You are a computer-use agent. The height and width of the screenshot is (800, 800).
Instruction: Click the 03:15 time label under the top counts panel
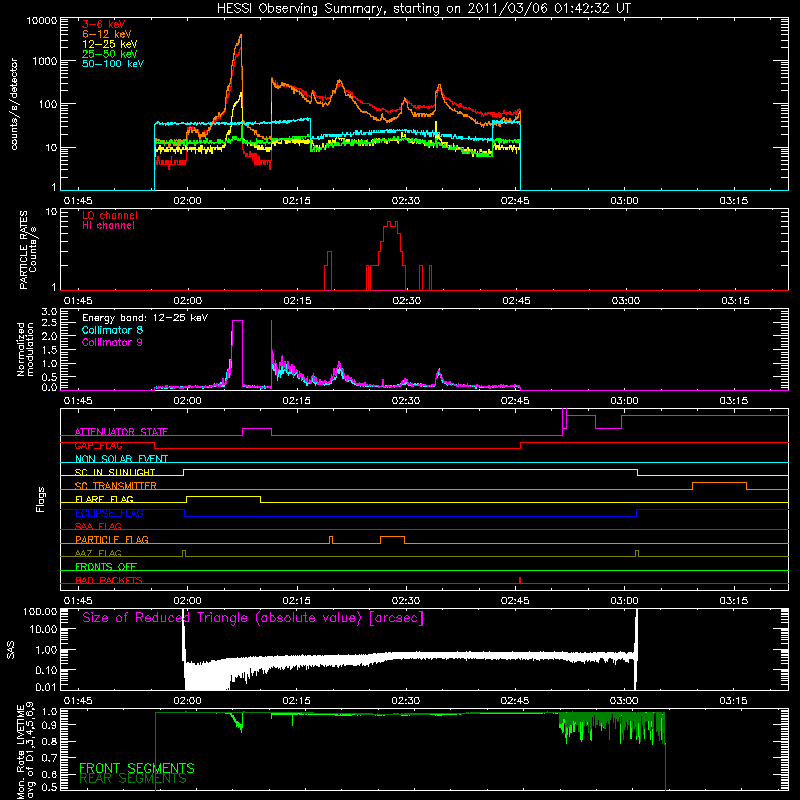pos(734,201)
